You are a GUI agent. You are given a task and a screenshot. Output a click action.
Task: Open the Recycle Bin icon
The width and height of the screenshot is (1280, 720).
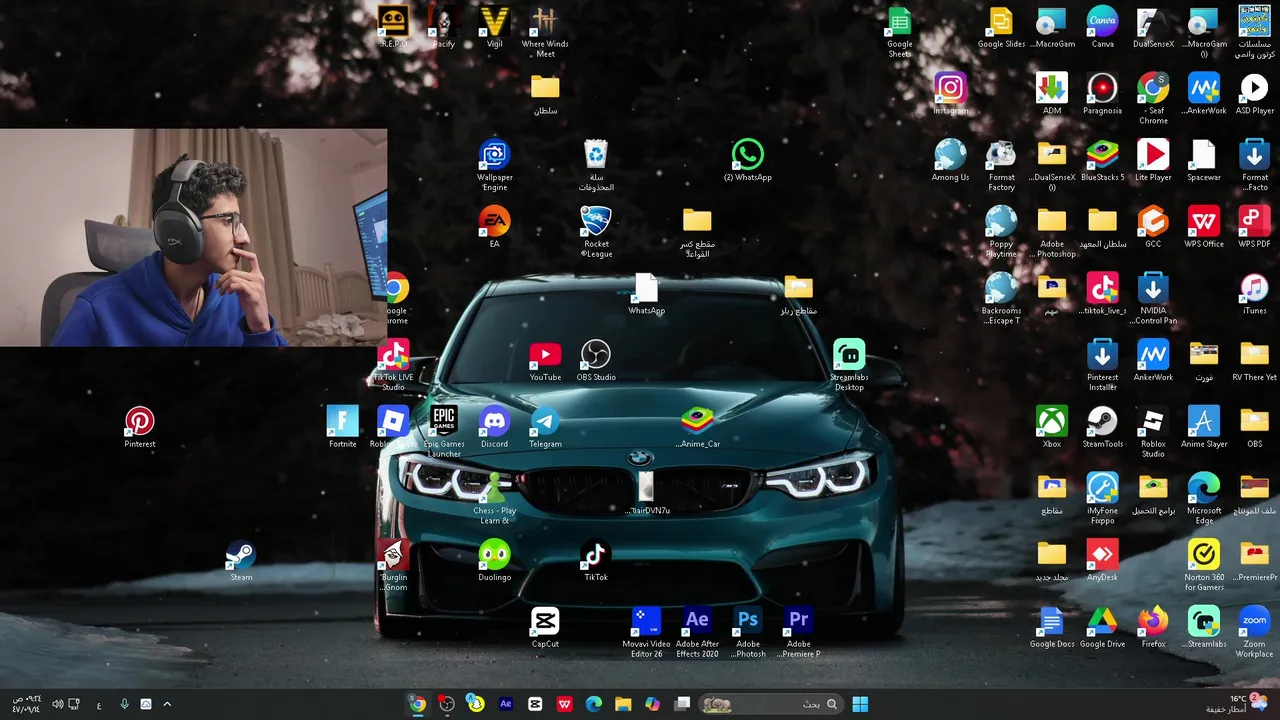coord(596,165)
